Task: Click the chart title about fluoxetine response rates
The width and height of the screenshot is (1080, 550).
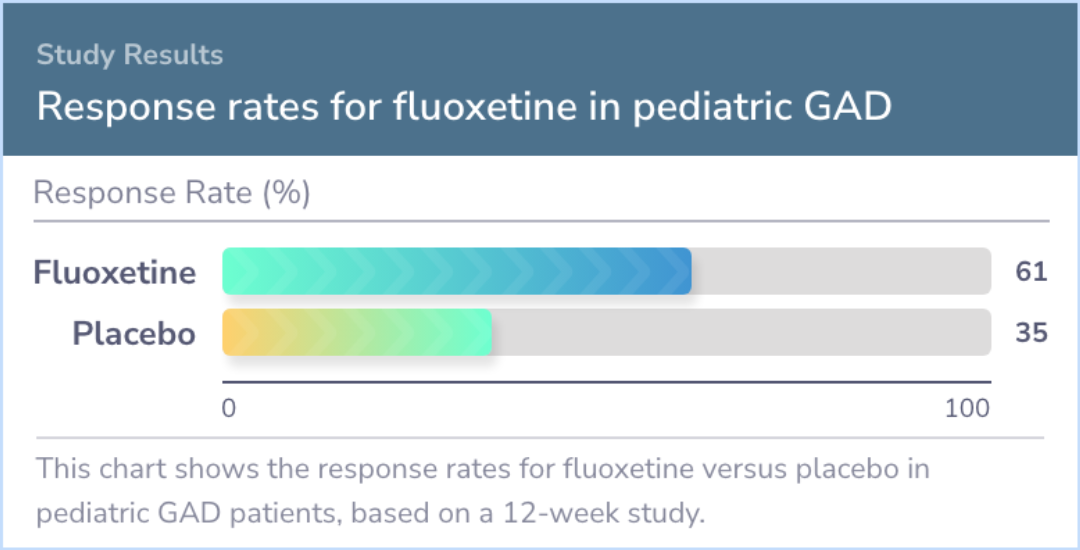Action: pyautogui.click(x=464, y=107)
